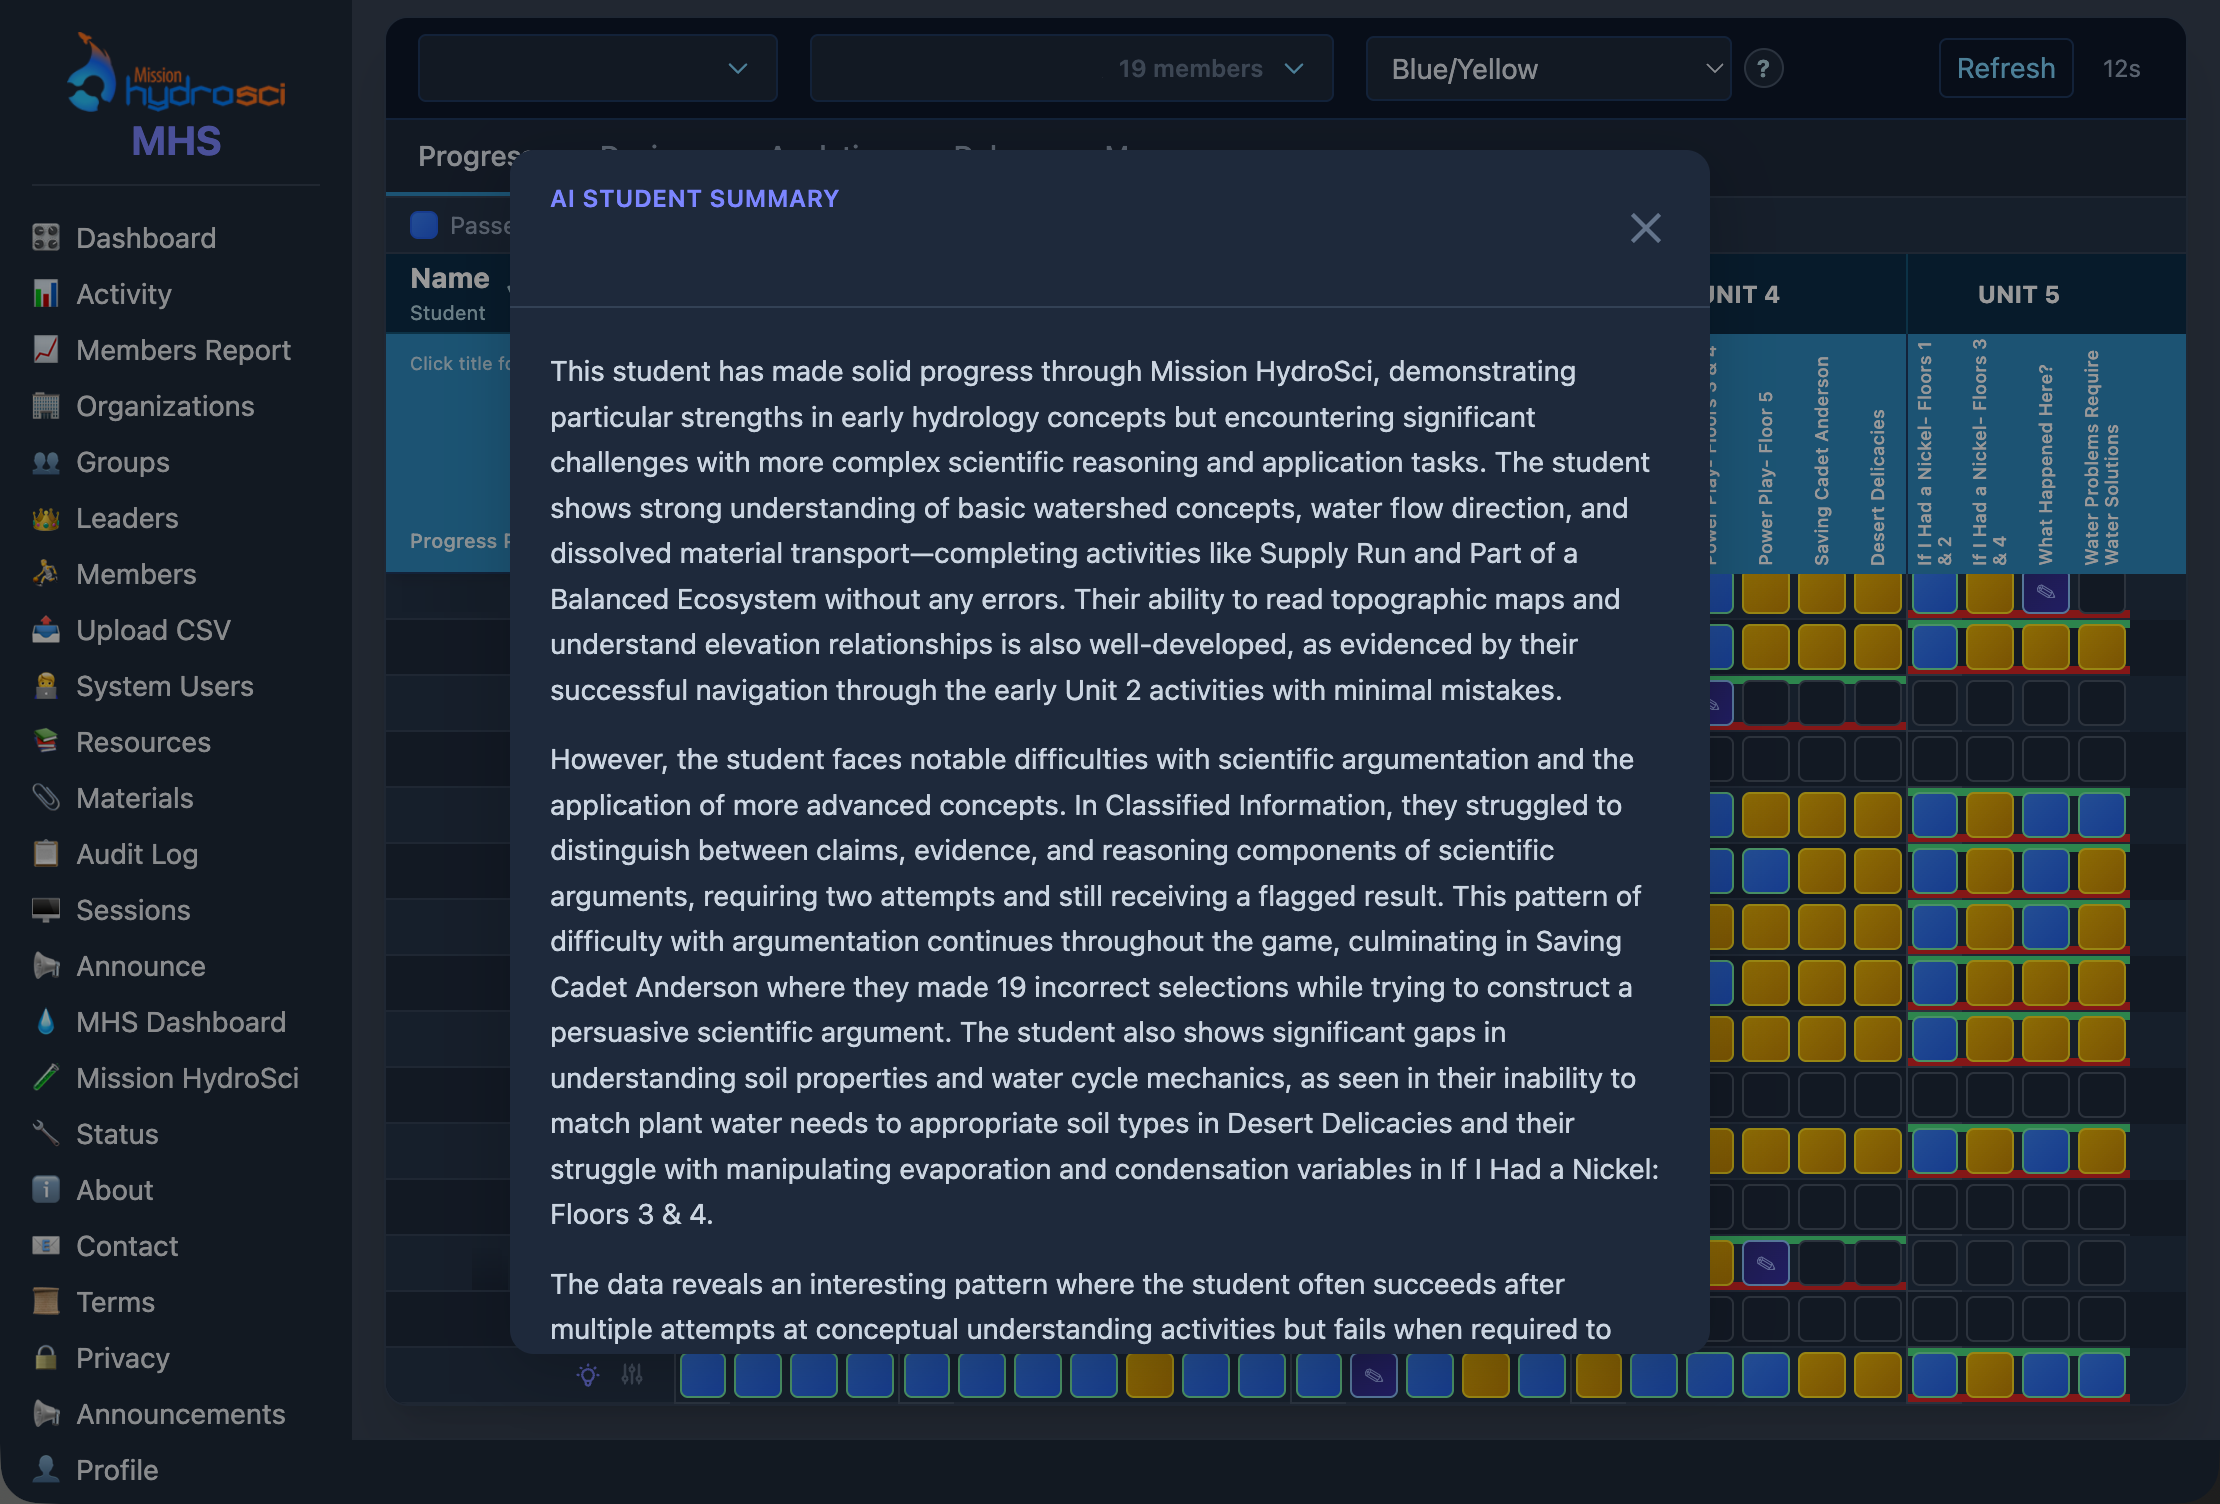Open the help question mark icon near Blue/Yellow
This screenshot has width=2220, height=1504.
tap(1764, 68)
